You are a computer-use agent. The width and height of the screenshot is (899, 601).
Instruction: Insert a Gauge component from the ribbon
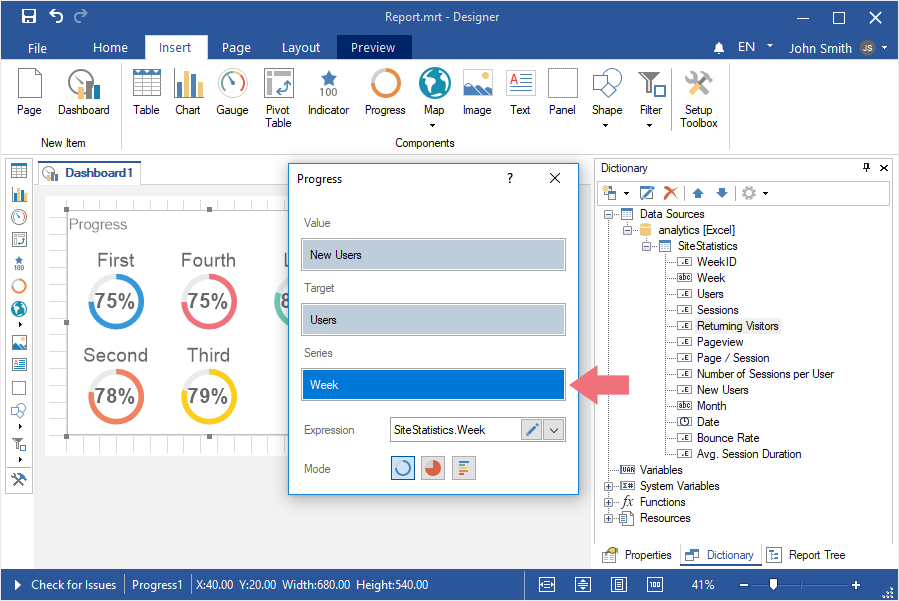tap(232, 93)
